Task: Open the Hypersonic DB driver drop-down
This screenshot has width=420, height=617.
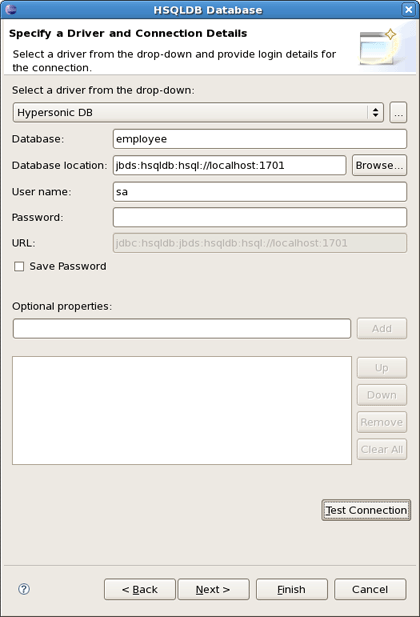Action: pos(198,113)
